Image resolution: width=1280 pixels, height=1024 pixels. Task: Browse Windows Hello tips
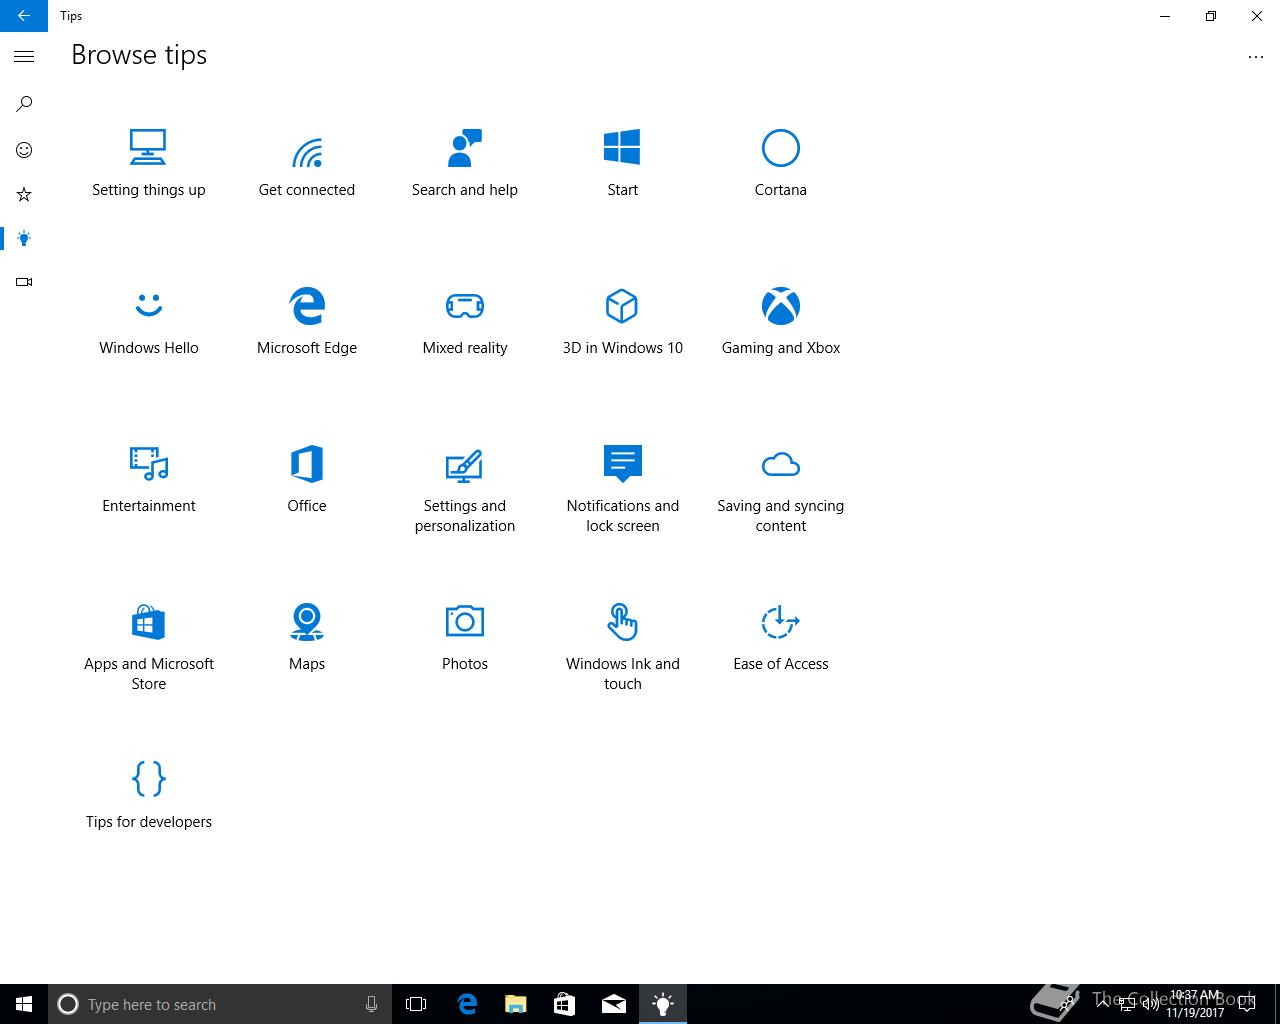149,323
